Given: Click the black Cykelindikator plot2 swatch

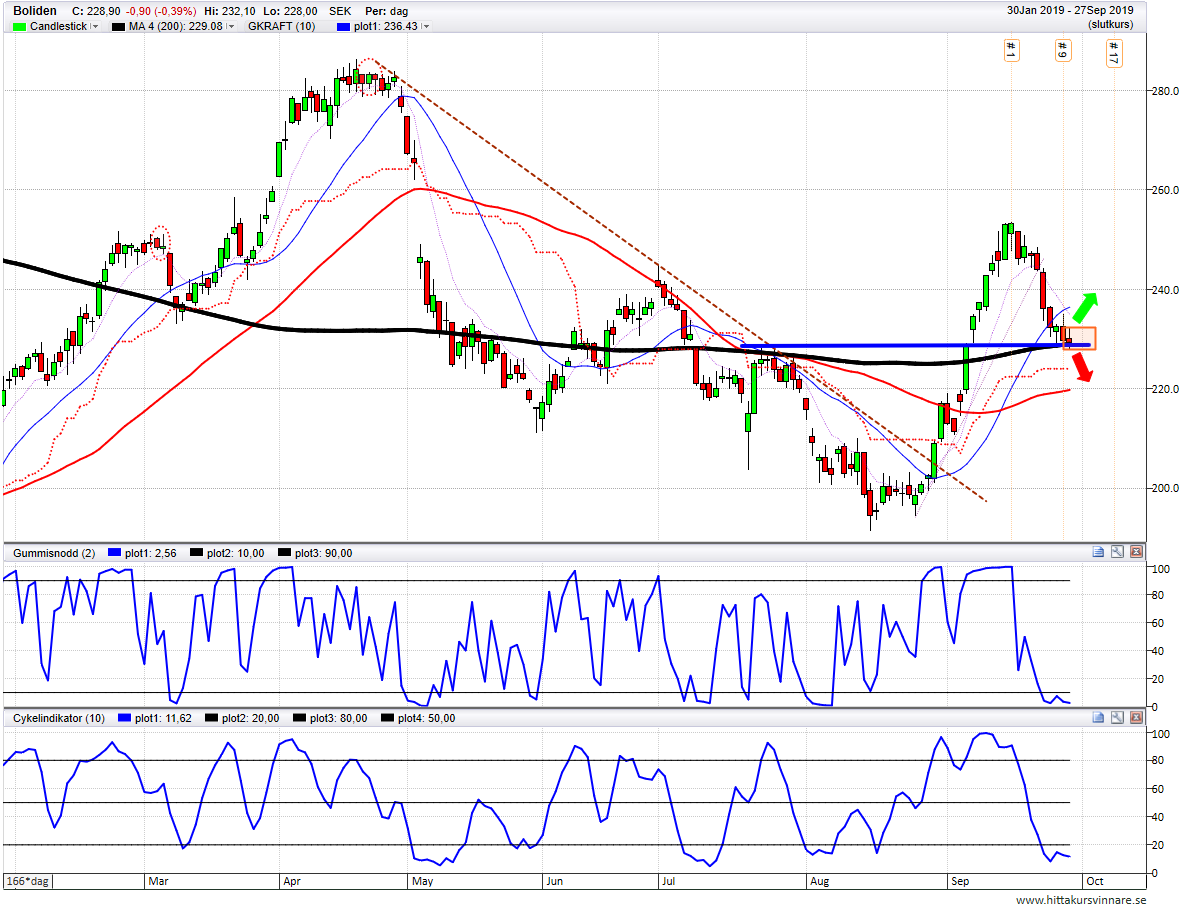Looking at the screenshot, I should click(x=212, y=718).
